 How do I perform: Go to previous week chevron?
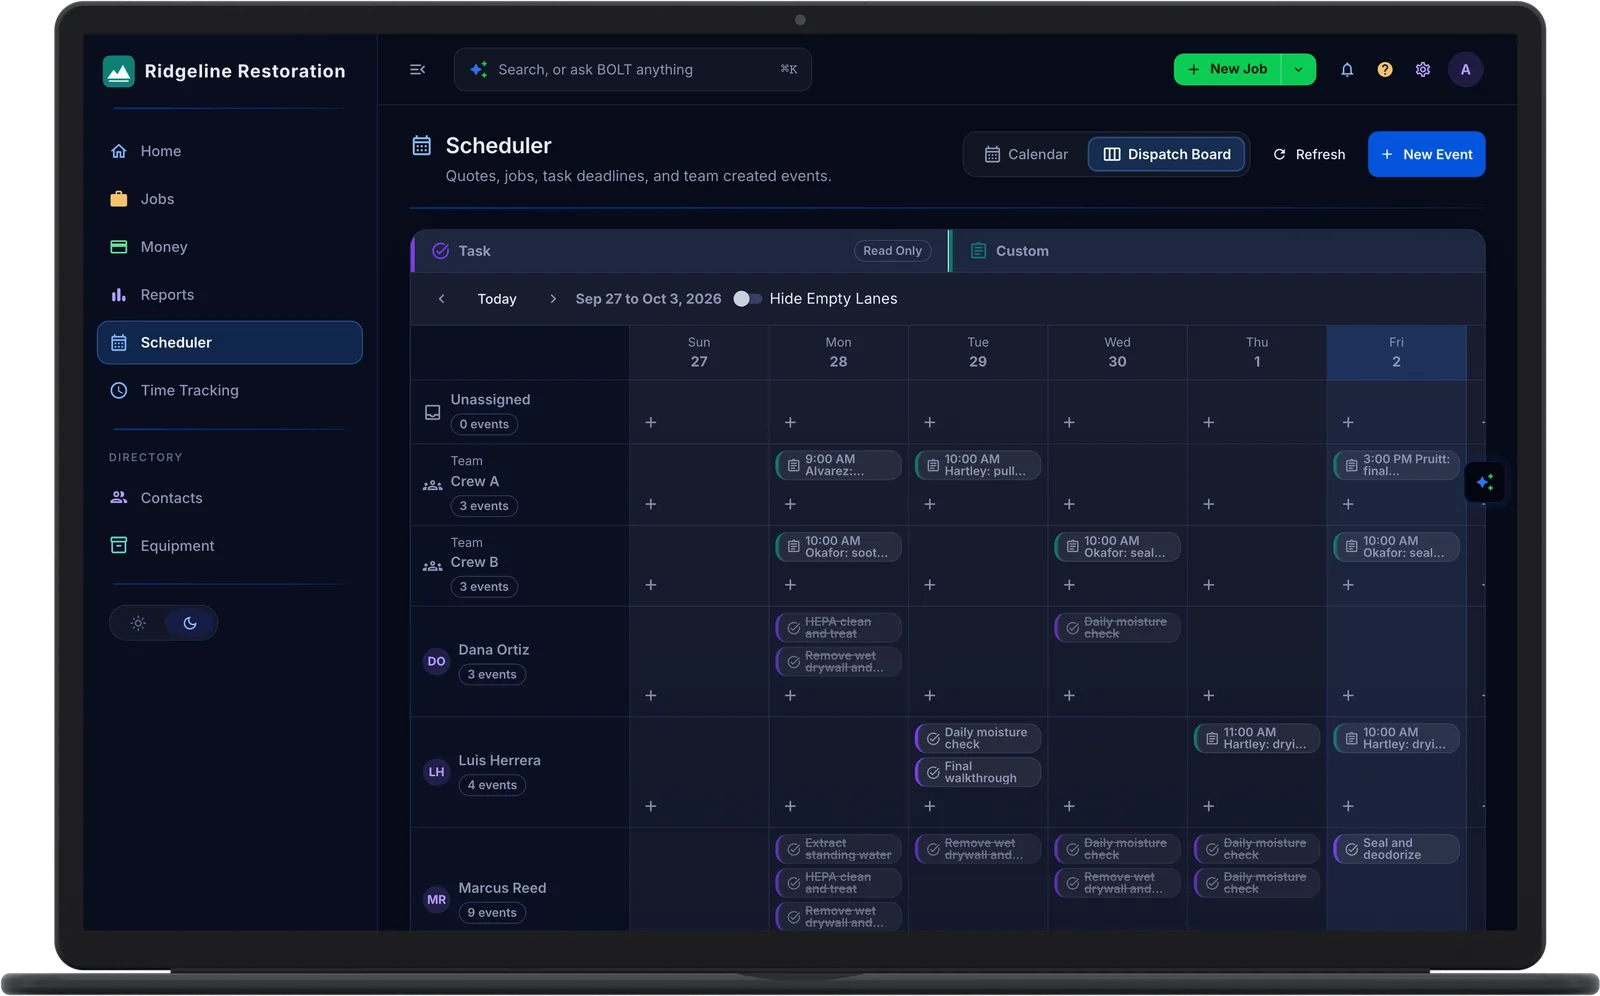click(x=442, y=299)
